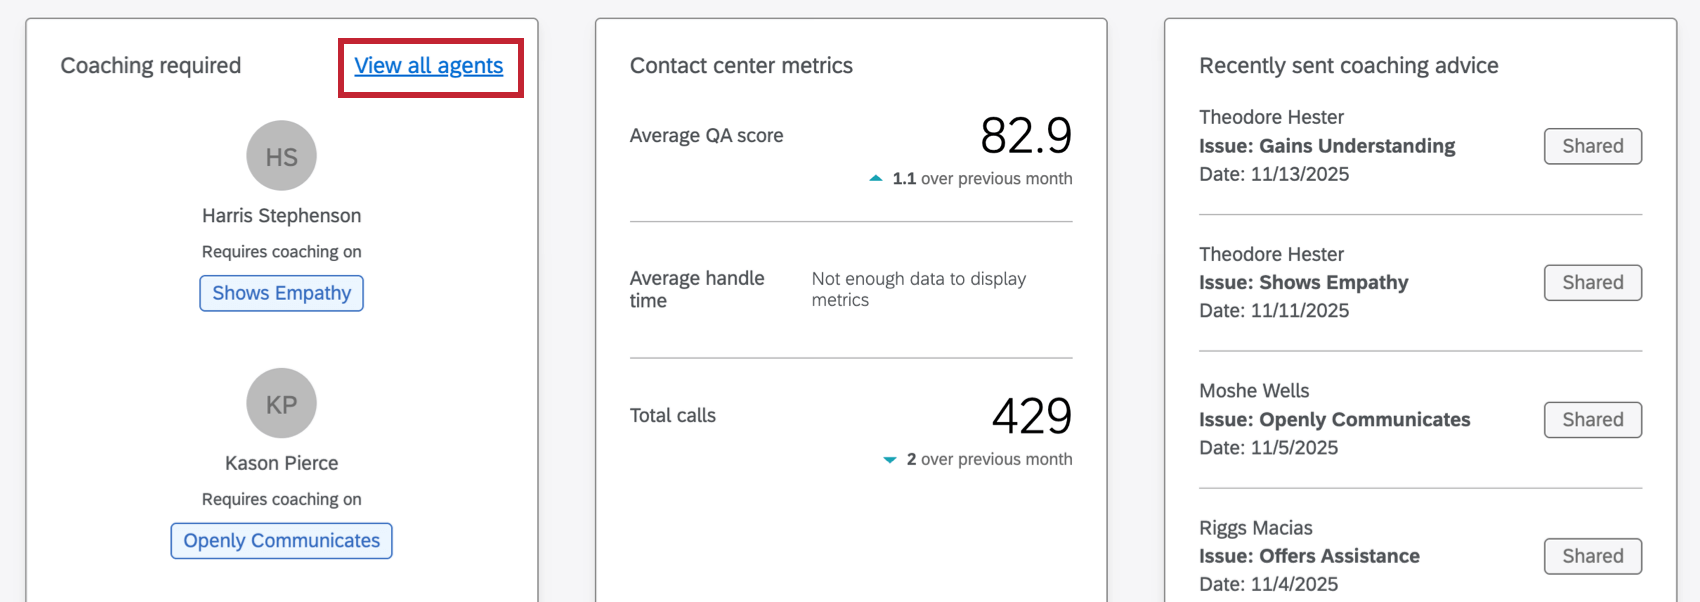Image resolution: width=1700 pixels, height=602 pixels.
Task: Click Shared for Riggs Macias Offers Assistance
Action: pyautogui.click(x=1592, y=556)
